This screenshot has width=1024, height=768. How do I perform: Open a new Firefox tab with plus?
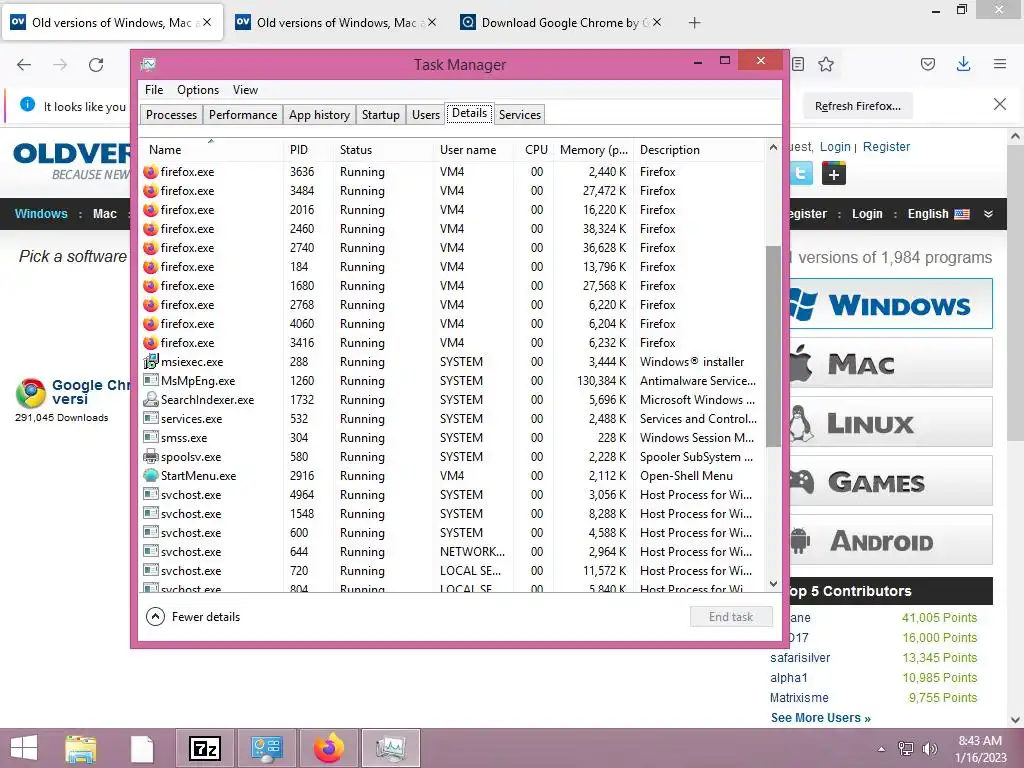[694, 23]
